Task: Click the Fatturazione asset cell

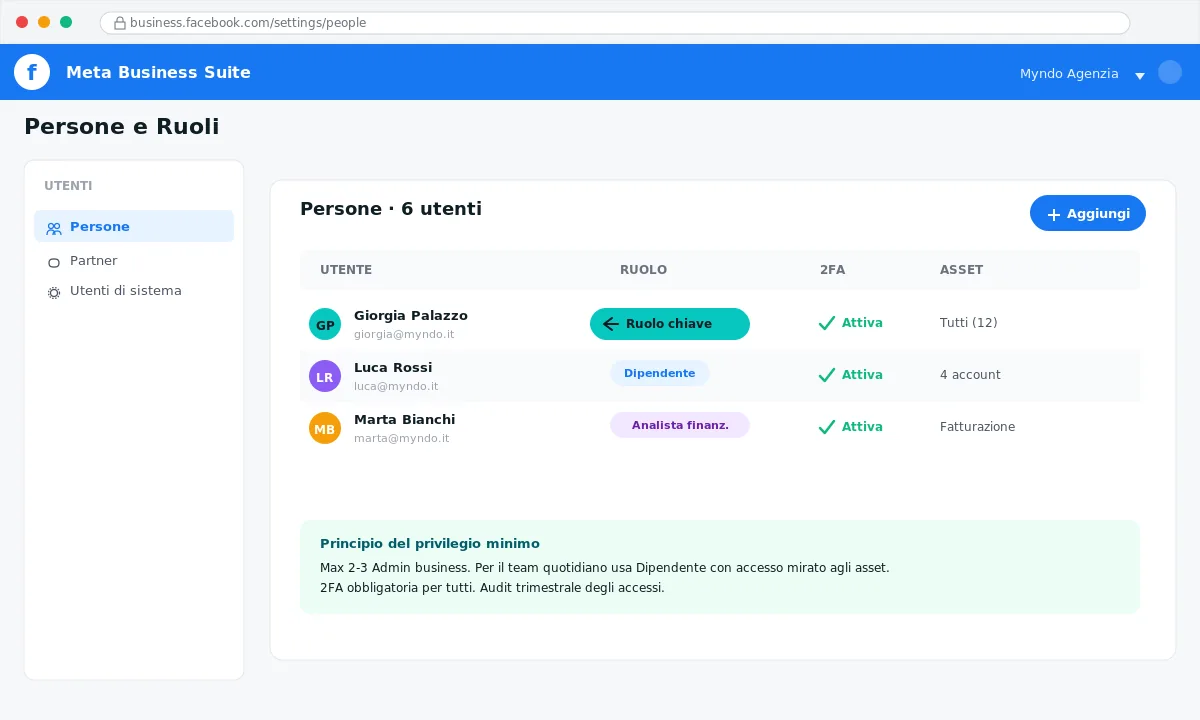Action: coord(977,427)
